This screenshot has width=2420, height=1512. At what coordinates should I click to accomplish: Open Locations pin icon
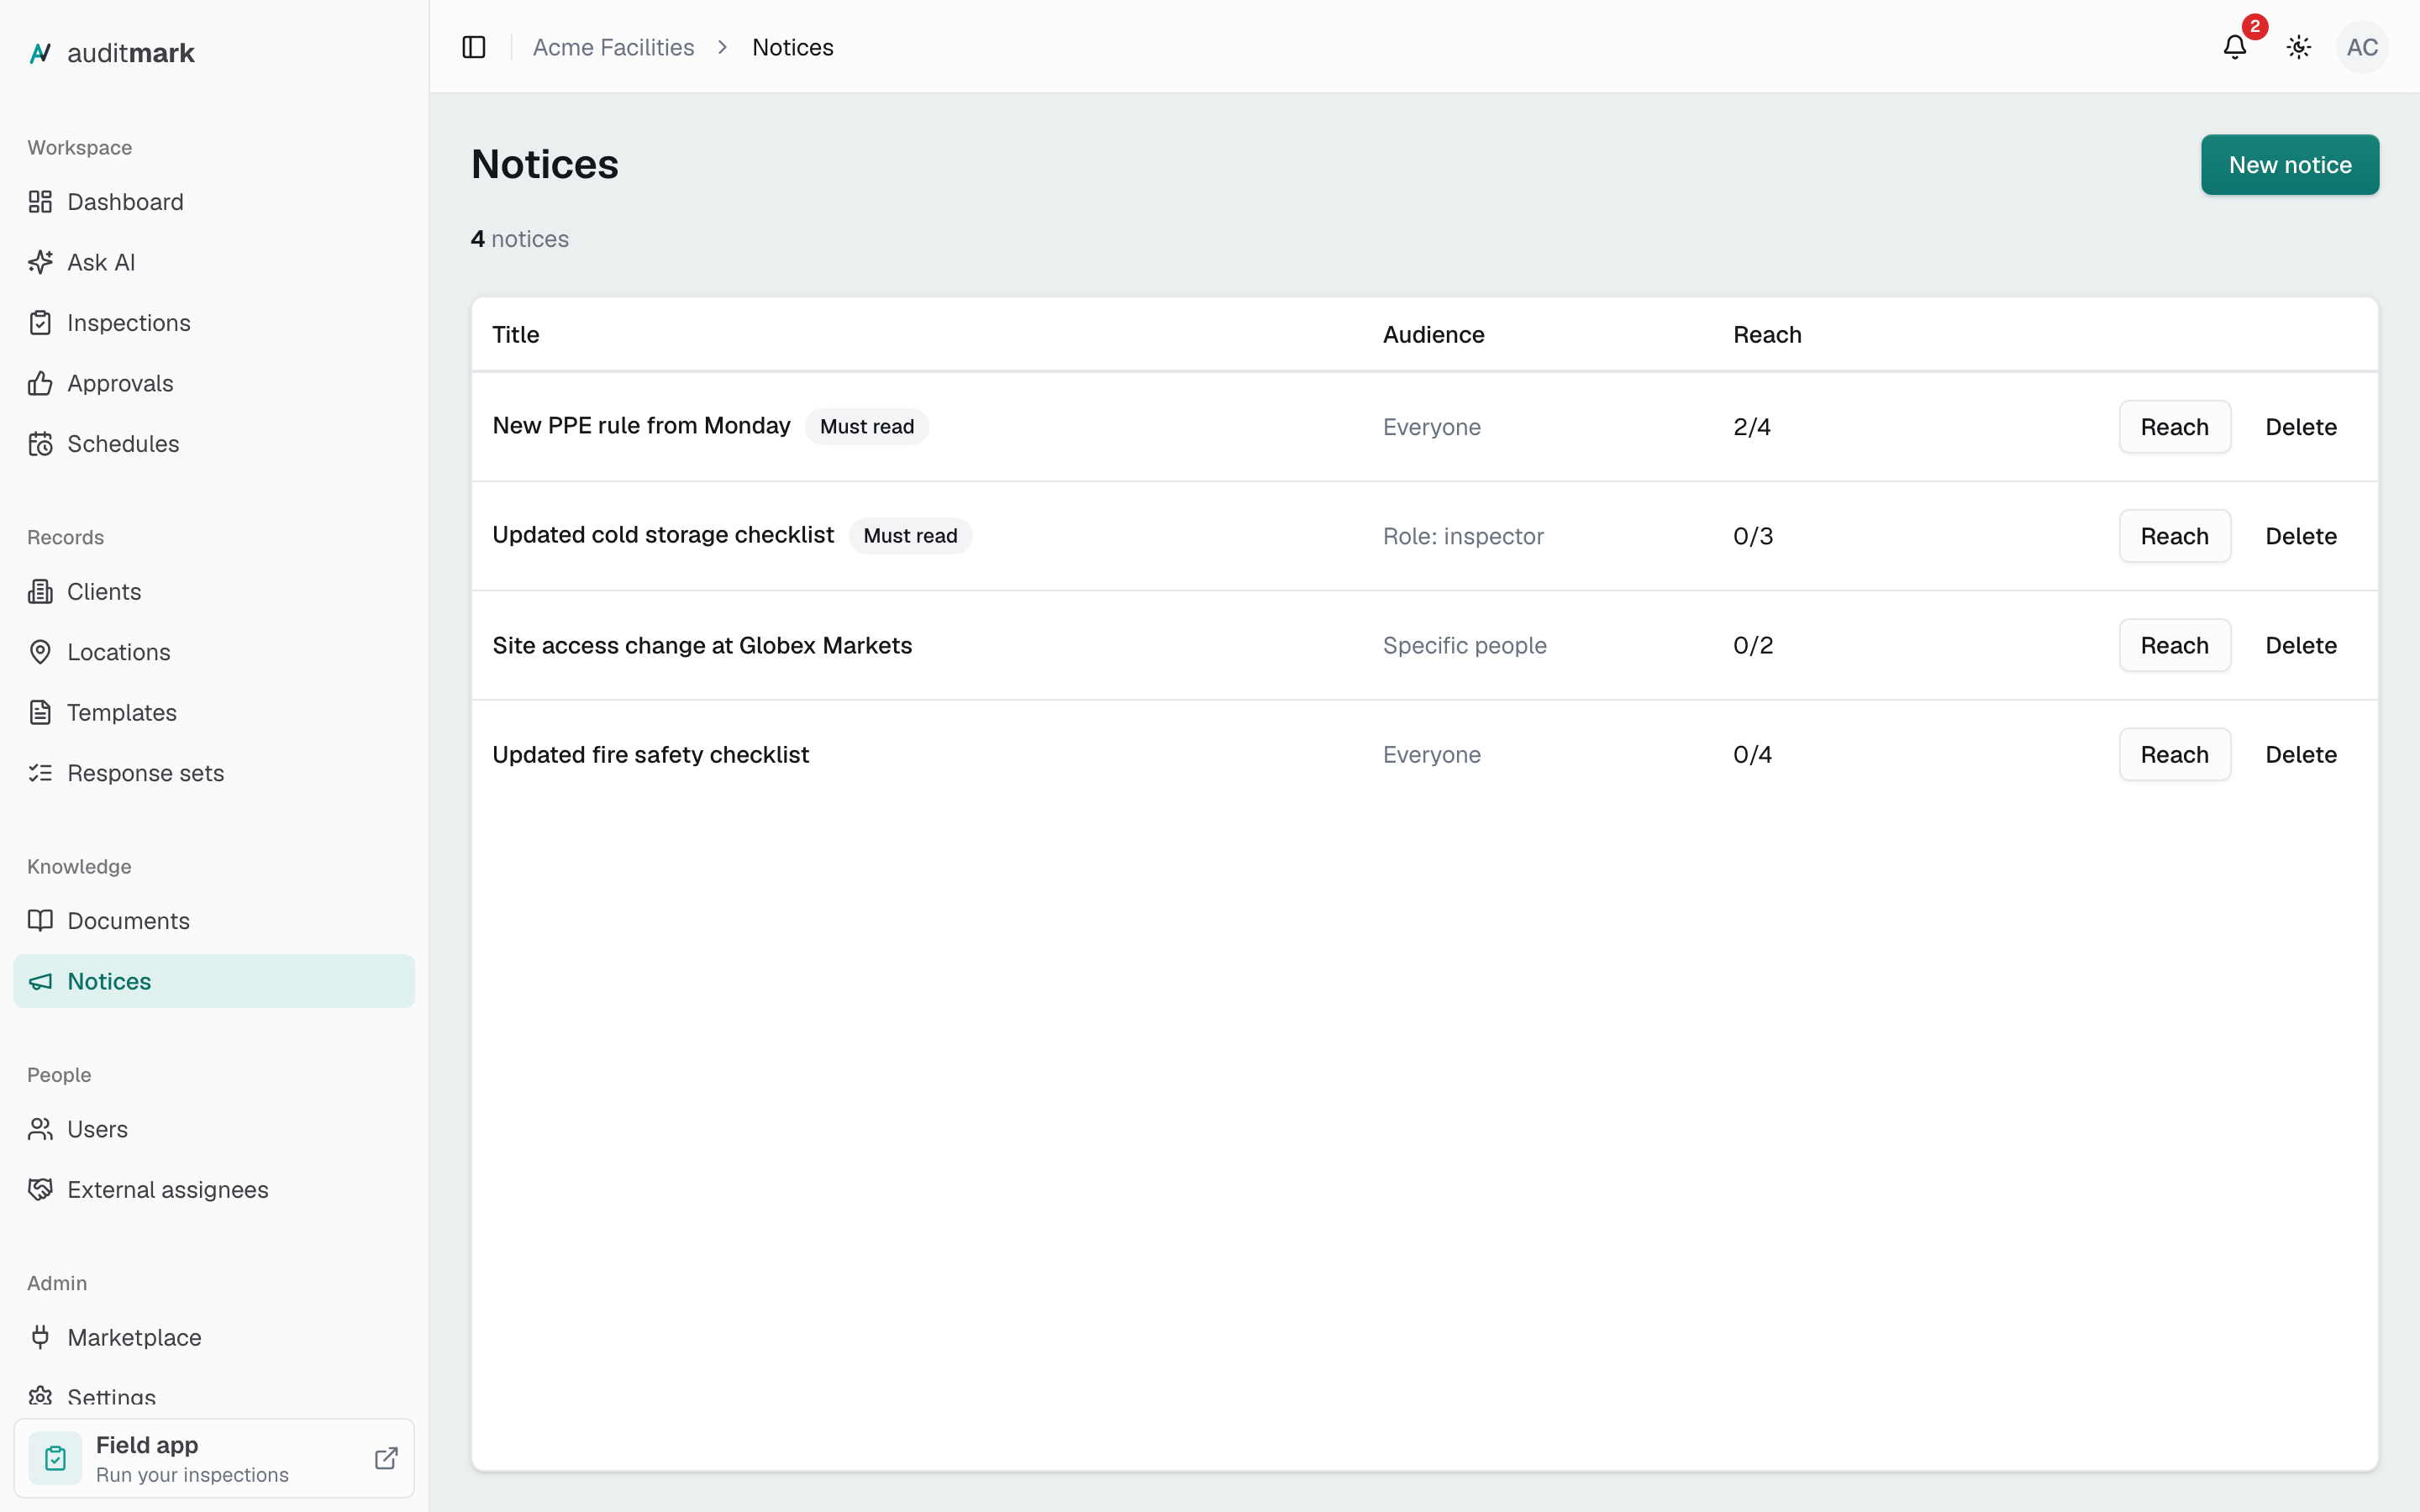[40, 652]
